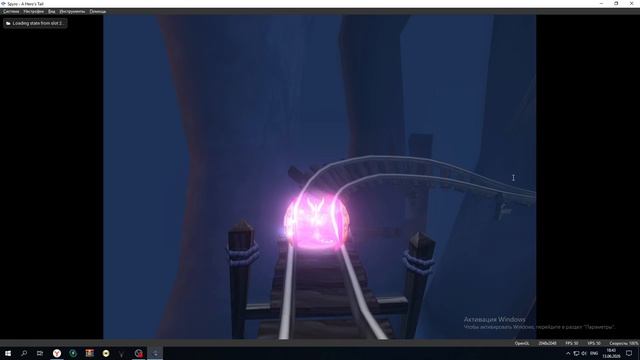The width and height of the screenshot is (640, 360).
Task: Open the Windows Start menu
Action: point(8,353)
